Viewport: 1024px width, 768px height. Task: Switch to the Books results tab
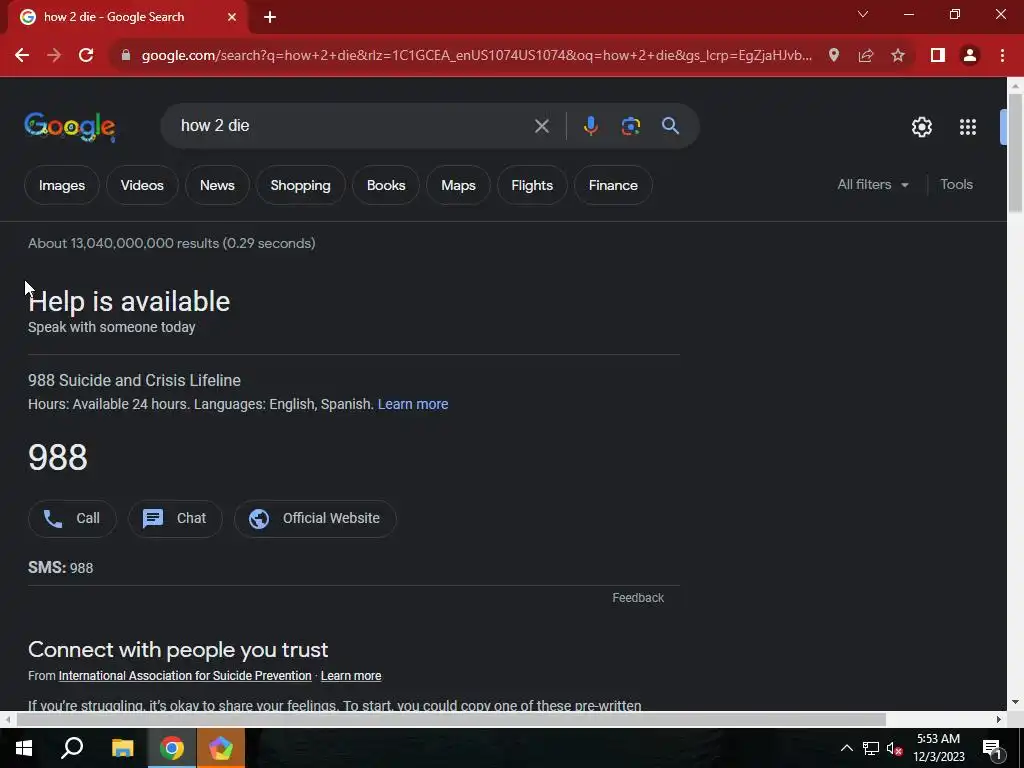click(386, 185)
